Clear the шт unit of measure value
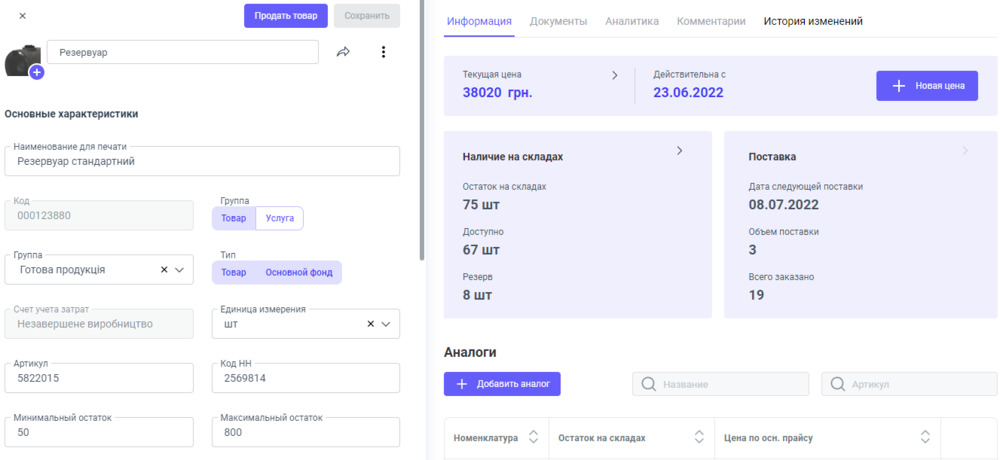 (370, 324)
